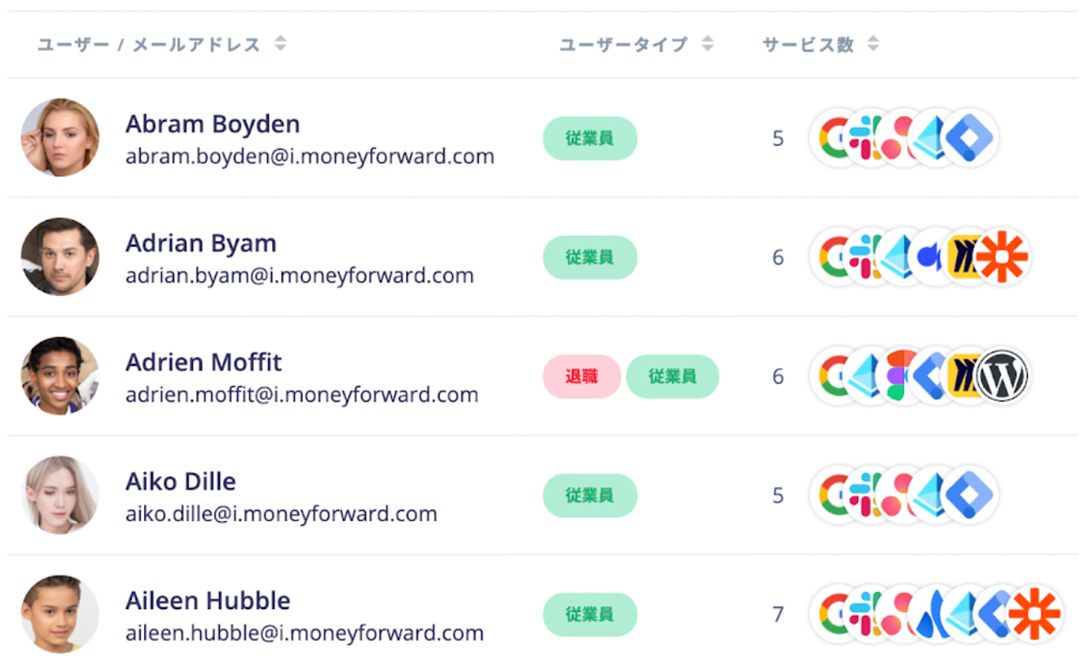Open Adrian Byam's avatar photo
The height and width of the screenshot is (671, 1080).
coord(60,257)
